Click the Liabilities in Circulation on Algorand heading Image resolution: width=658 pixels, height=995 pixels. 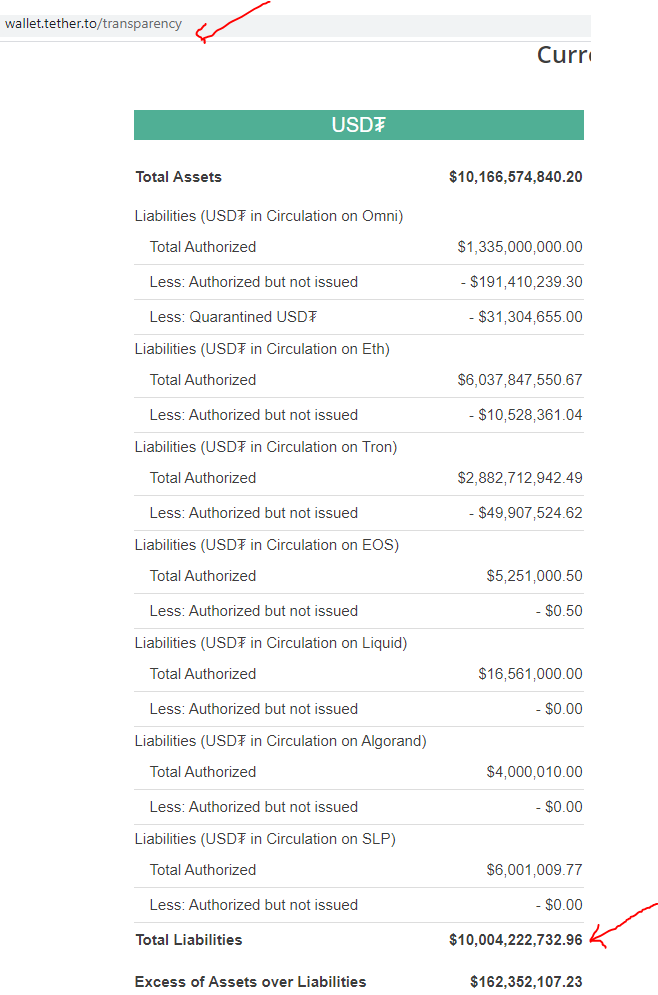click(x=280, y=741)
